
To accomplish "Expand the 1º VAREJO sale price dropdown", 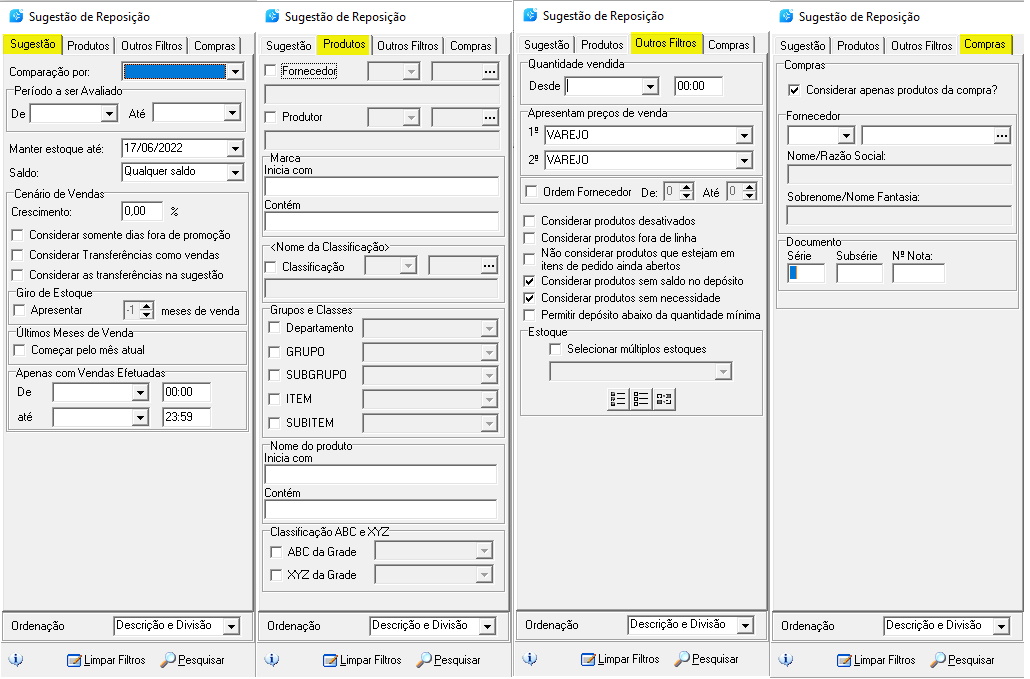I will click(744, 136).
